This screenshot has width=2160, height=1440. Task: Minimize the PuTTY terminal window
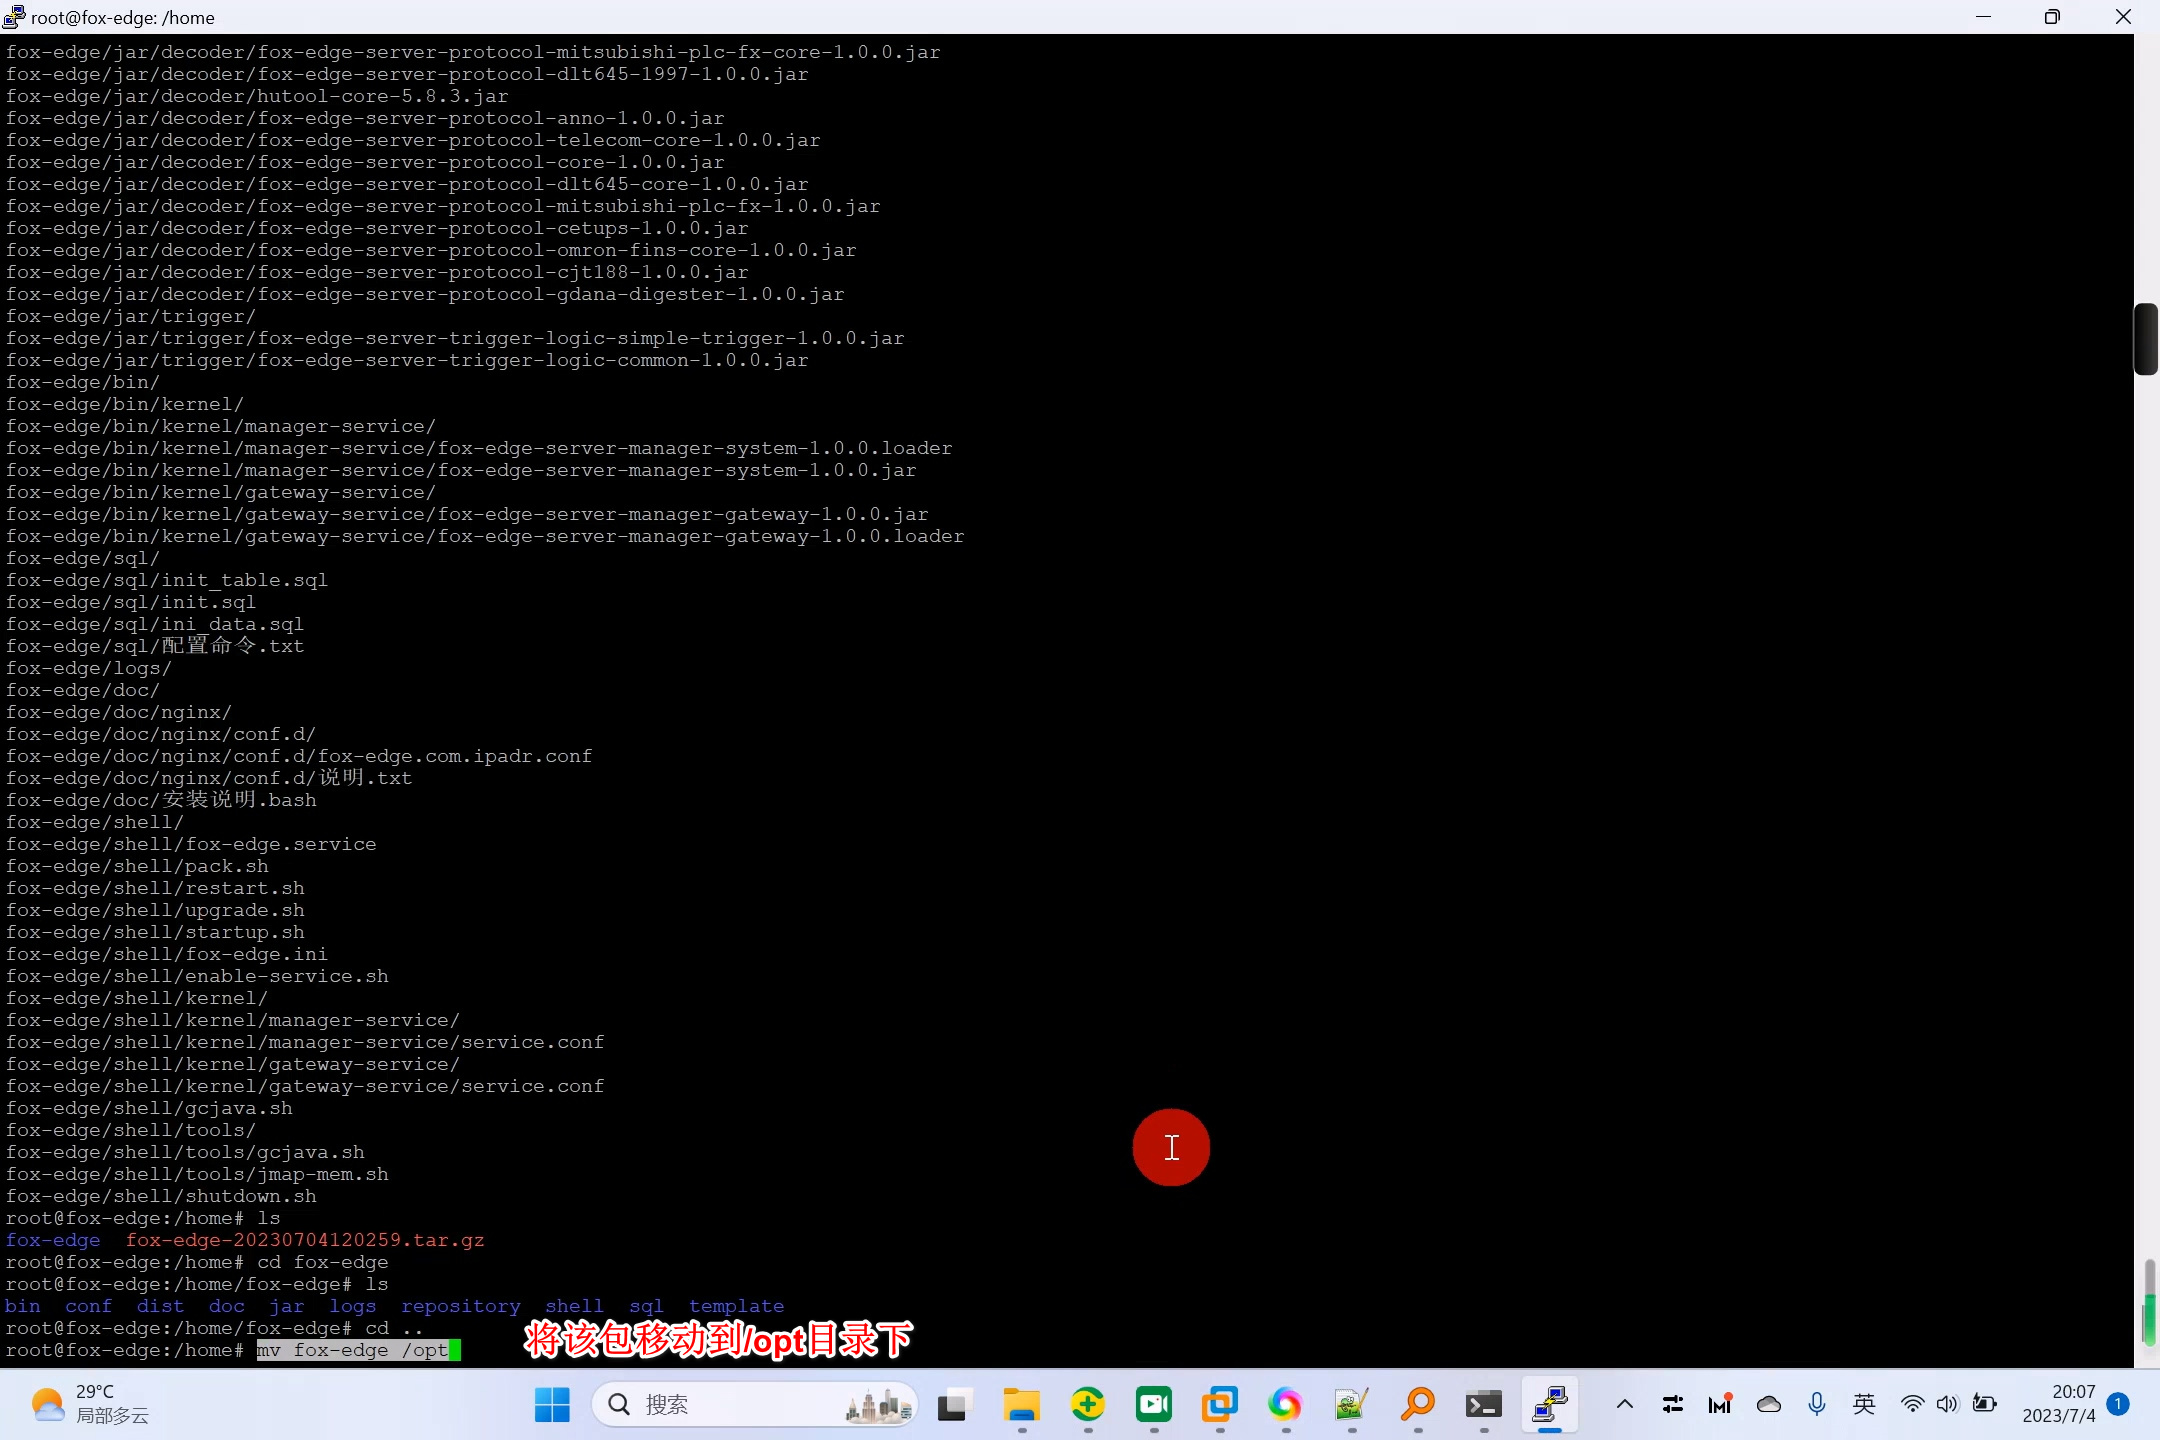[1984, 17]
